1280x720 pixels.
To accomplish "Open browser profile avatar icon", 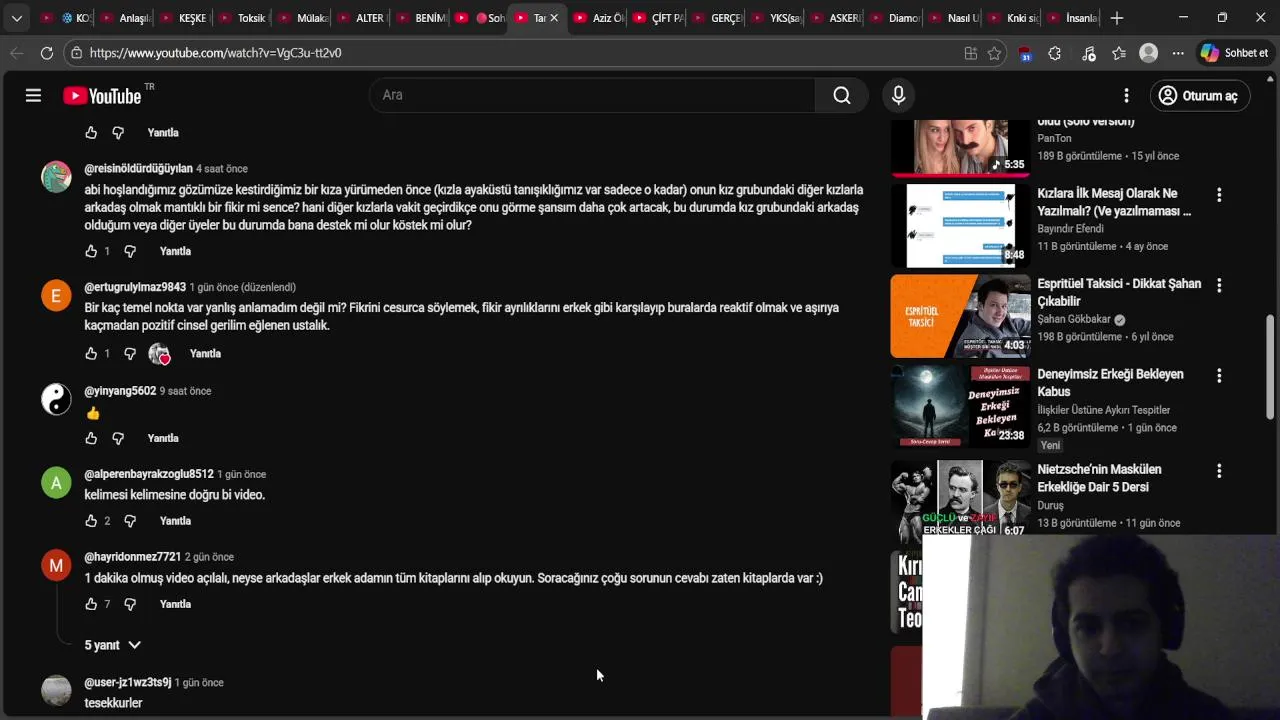I will coord(1148,53).
